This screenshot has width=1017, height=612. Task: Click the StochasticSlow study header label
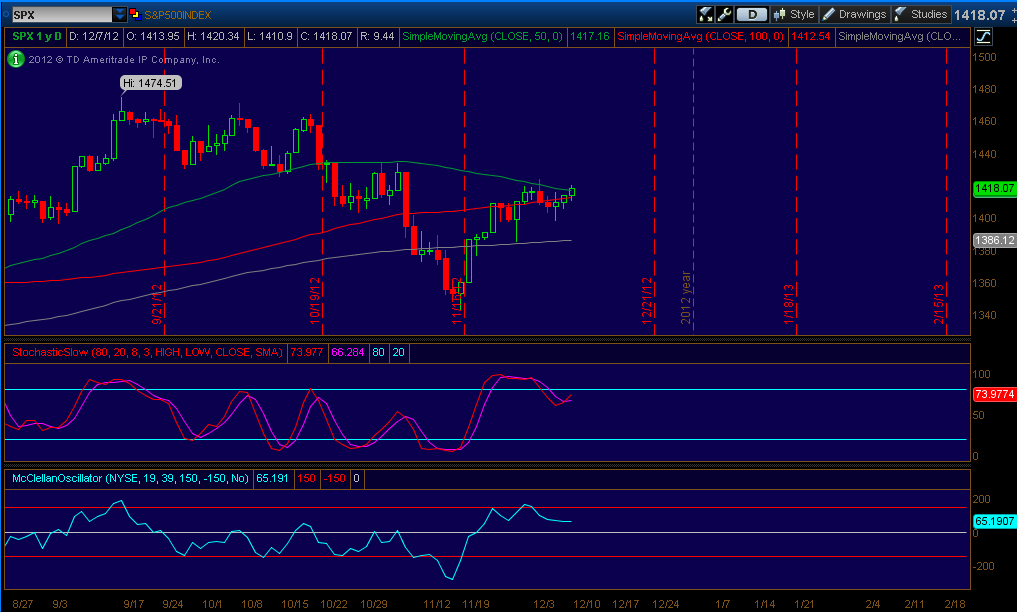point(147,352)
